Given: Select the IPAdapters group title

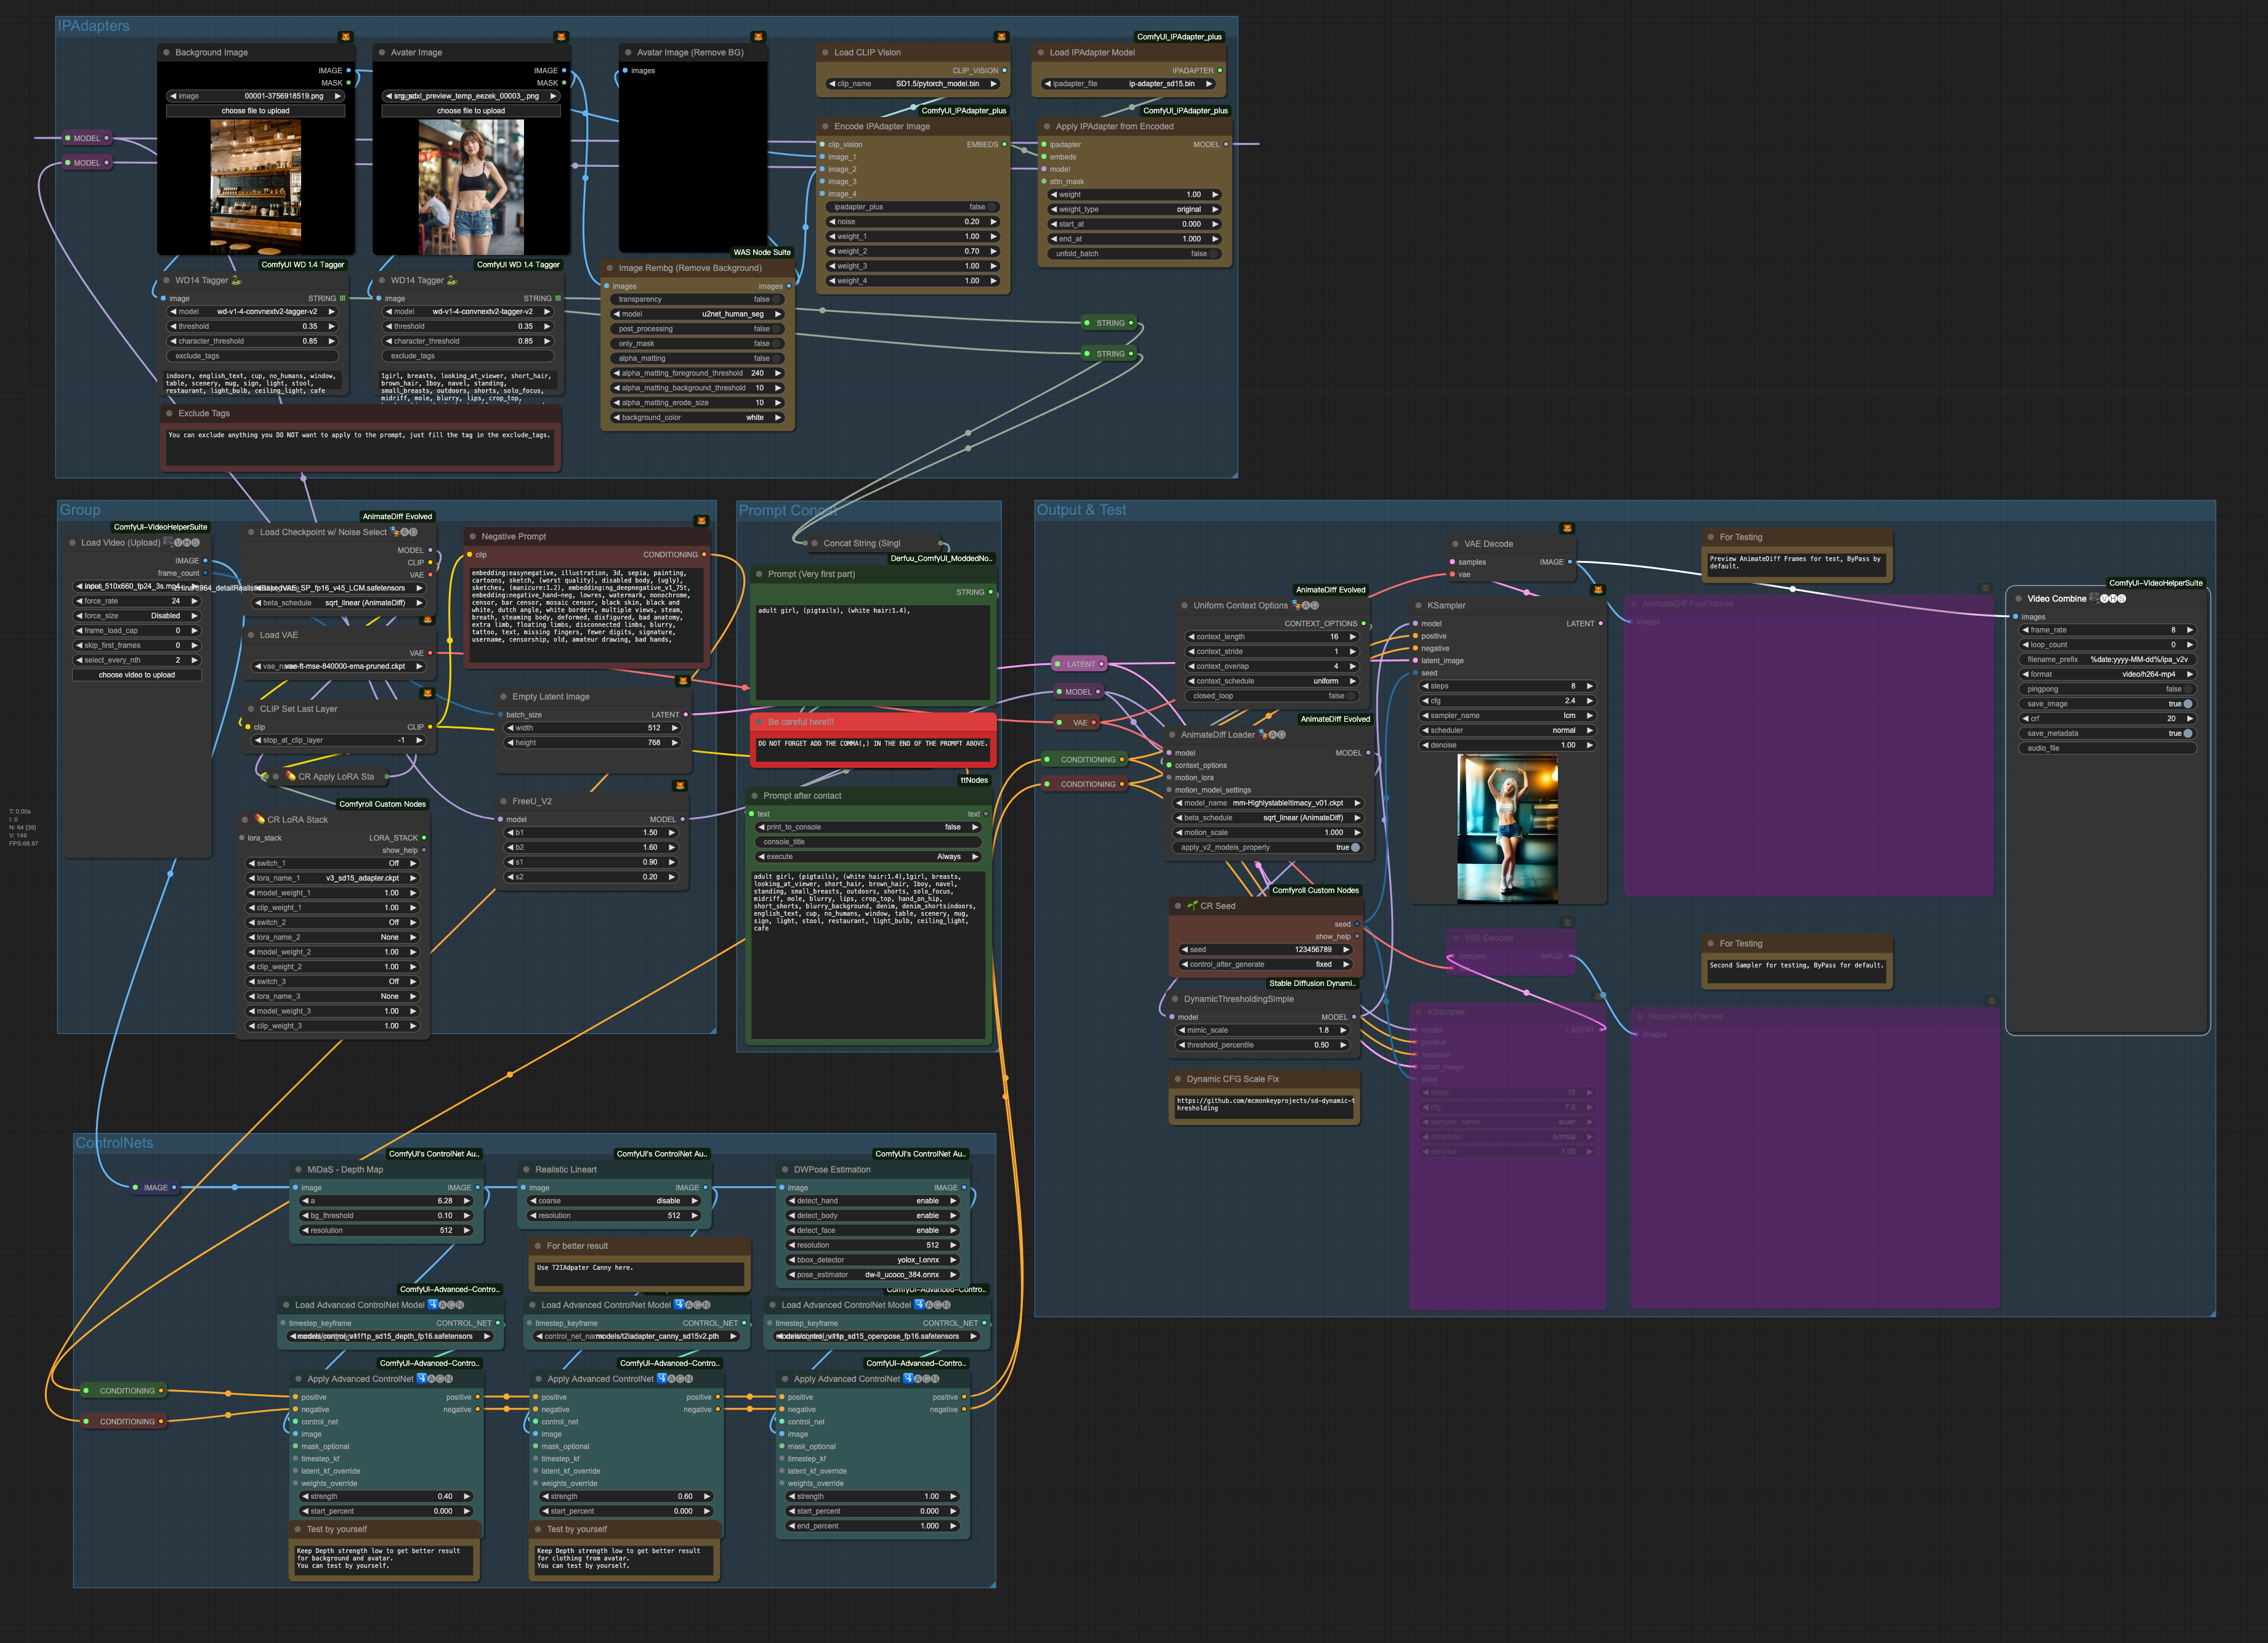Looking at the screenshot, I should (x=93, y=26).
